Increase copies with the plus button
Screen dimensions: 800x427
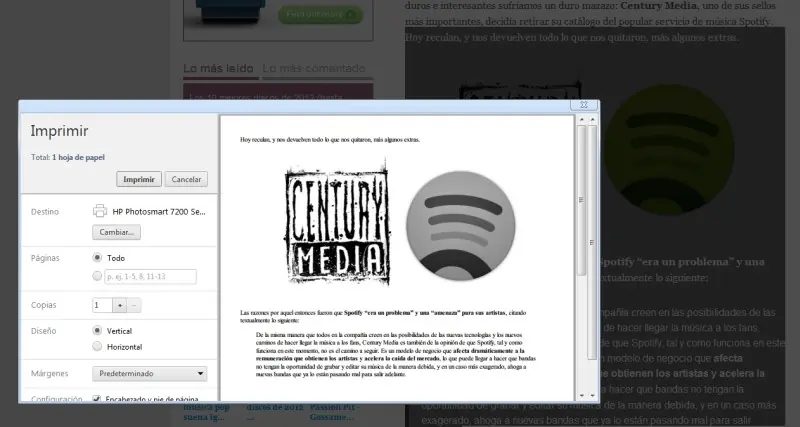point(119,305)
